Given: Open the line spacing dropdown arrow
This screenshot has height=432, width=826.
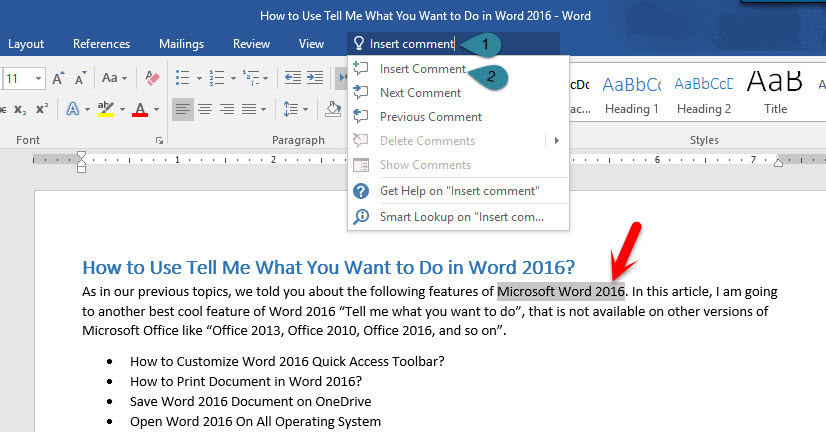Looking at the screenshot, I should (305, 110).
